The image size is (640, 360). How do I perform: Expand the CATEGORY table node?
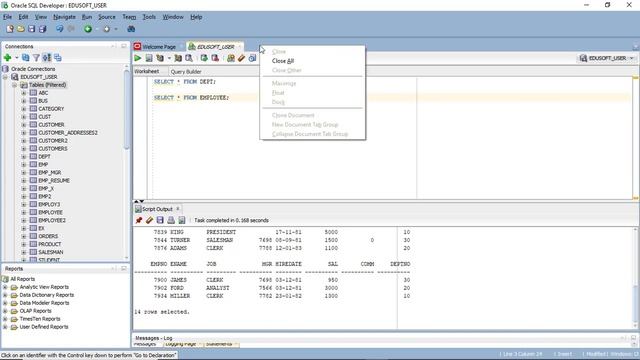click(x=24, y=109)
